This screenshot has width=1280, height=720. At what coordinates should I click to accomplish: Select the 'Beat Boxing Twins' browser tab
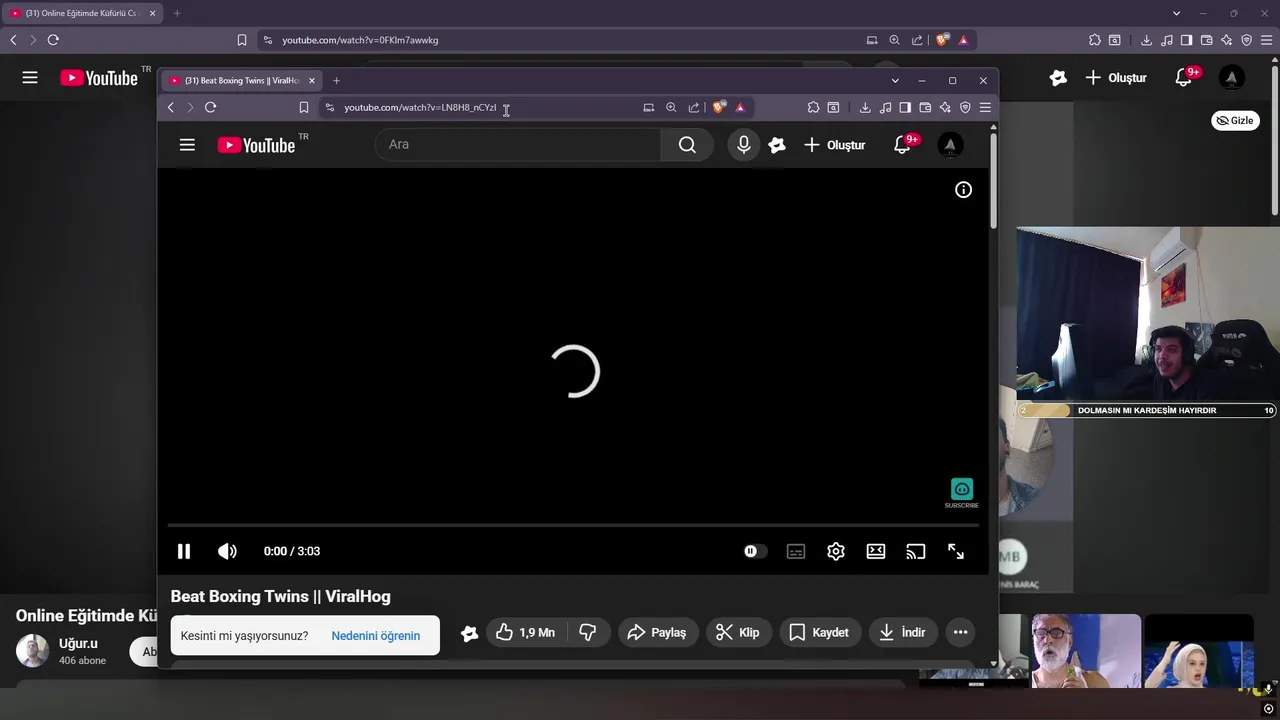coord(241,80)
